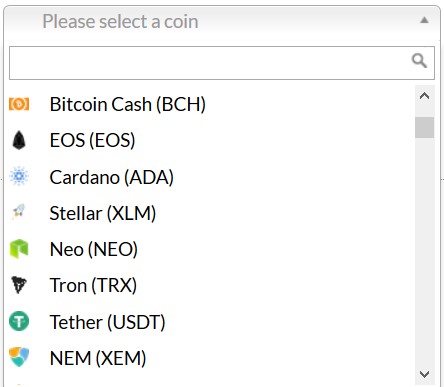
Task: Click the NEM shield logo icon
Action: (19, 357)
